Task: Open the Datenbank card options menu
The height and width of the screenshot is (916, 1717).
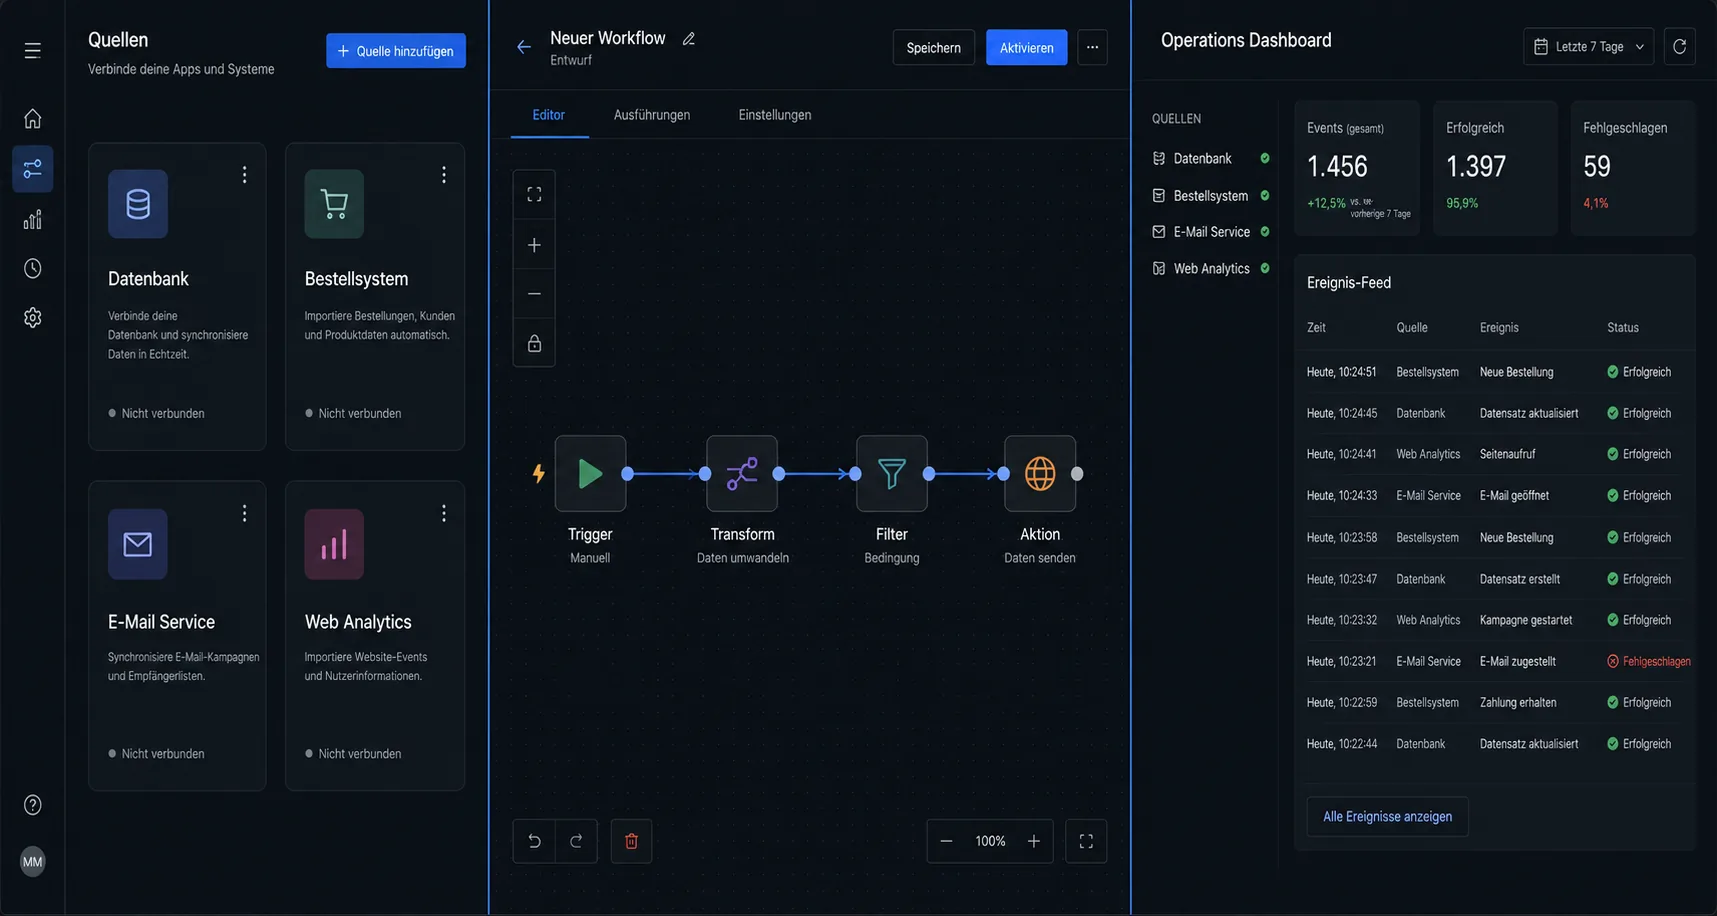Action: click(x=244, y=175)
